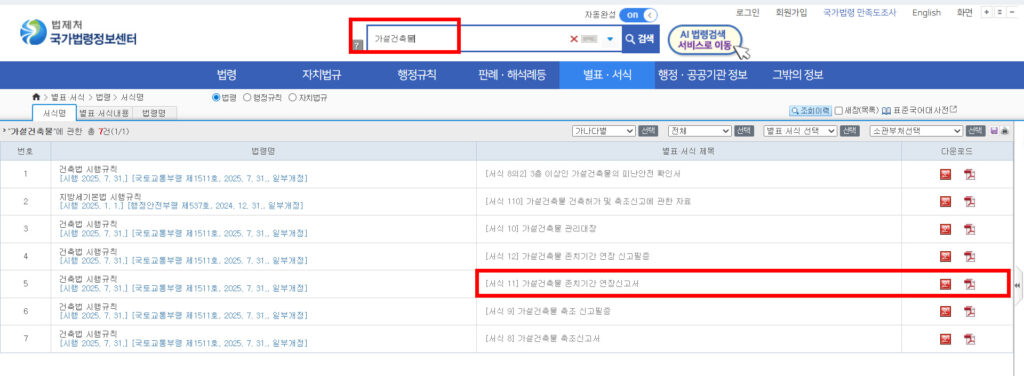Download PDF file for 서식 110 row
The width and height of the screenshot is (1024, 376).
tap(969, 202)
